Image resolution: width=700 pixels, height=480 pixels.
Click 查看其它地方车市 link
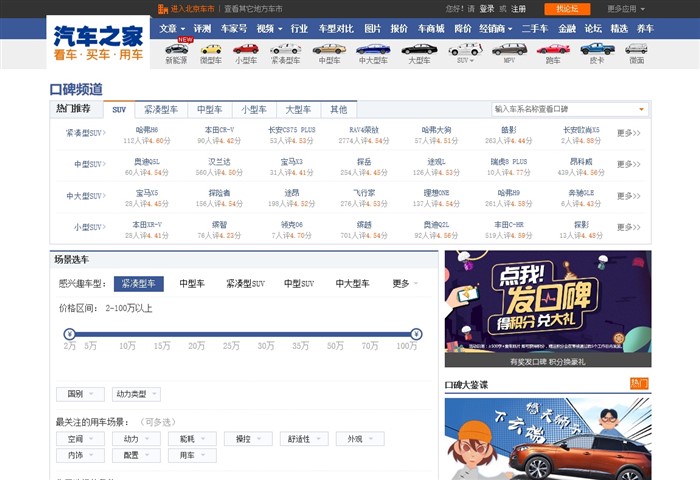point(253,8)
